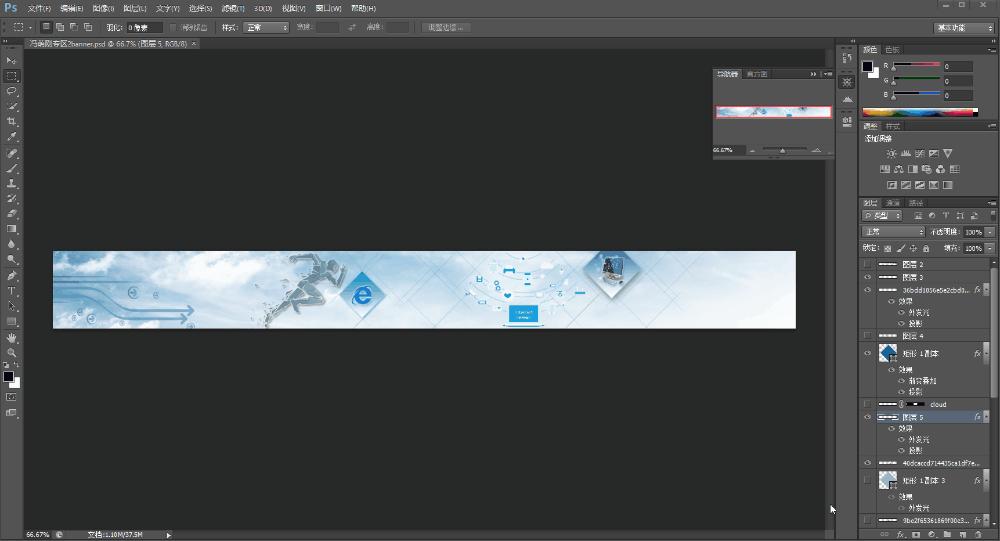Show the hidden cloud layer
This screenshot has width=1000, height=541.
point(867,404)
